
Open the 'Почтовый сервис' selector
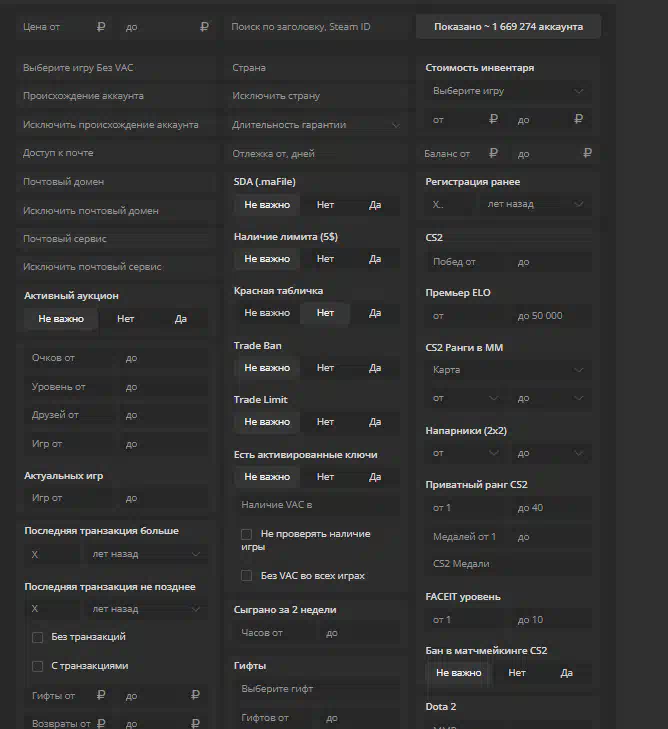(116, 239)
